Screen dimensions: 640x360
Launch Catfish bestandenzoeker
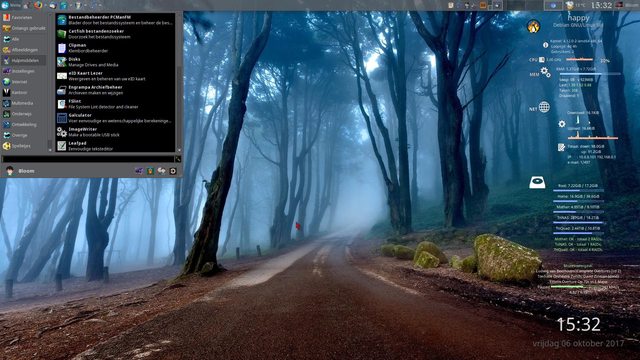116,34
